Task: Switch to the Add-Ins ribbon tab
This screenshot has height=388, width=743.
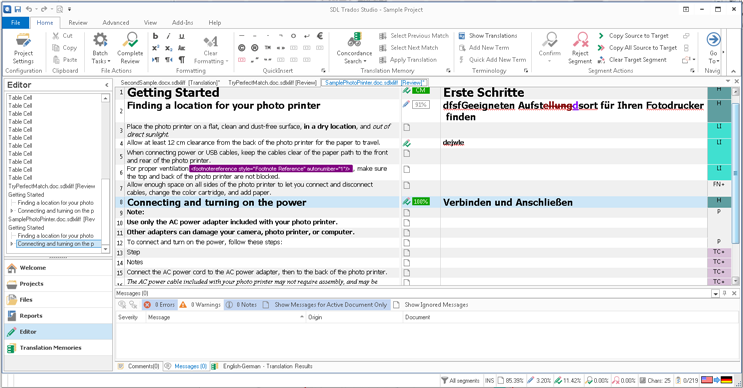Action: click(182, 22)
